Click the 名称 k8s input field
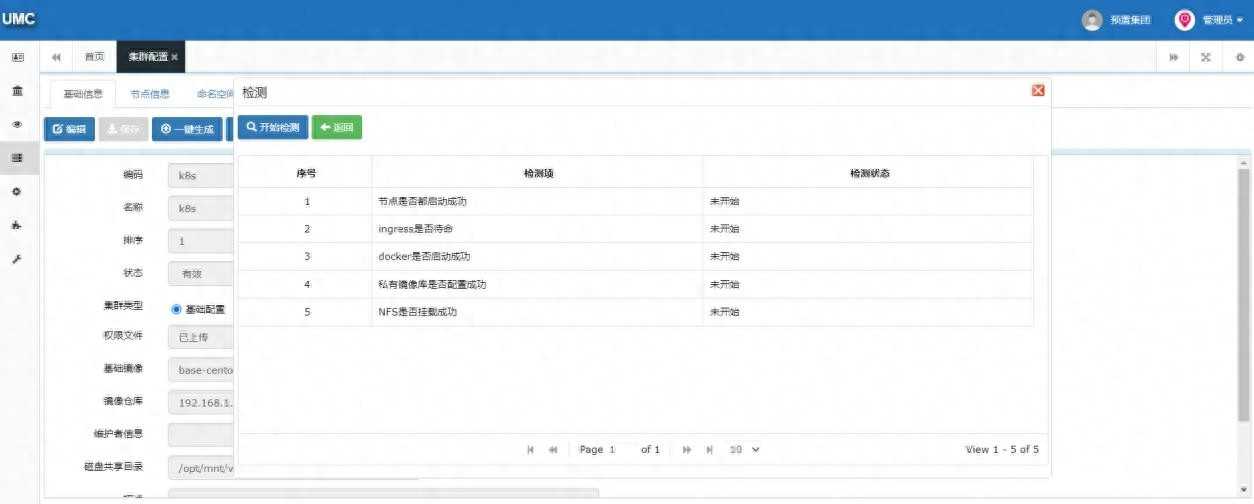This screenshot has height=504, width=1254. (202, 208)
